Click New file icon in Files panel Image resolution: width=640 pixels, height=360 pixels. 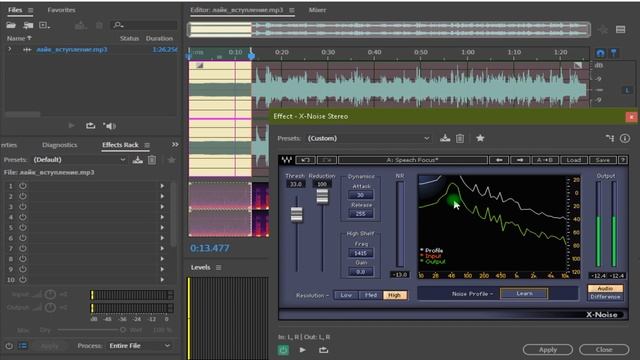[44, 25]
